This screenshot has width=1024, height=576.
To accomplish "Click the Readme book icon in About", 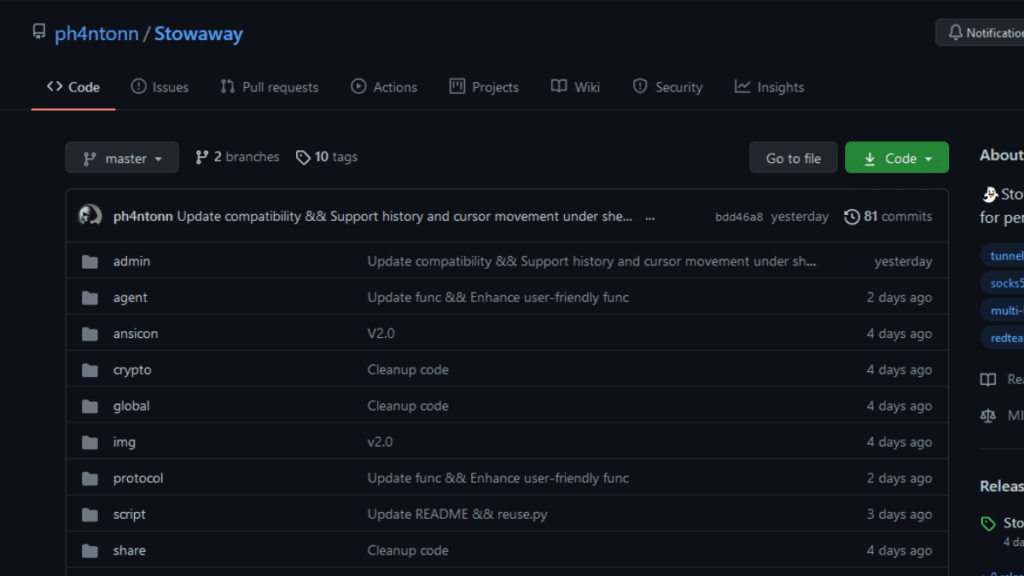I will 988,379.
